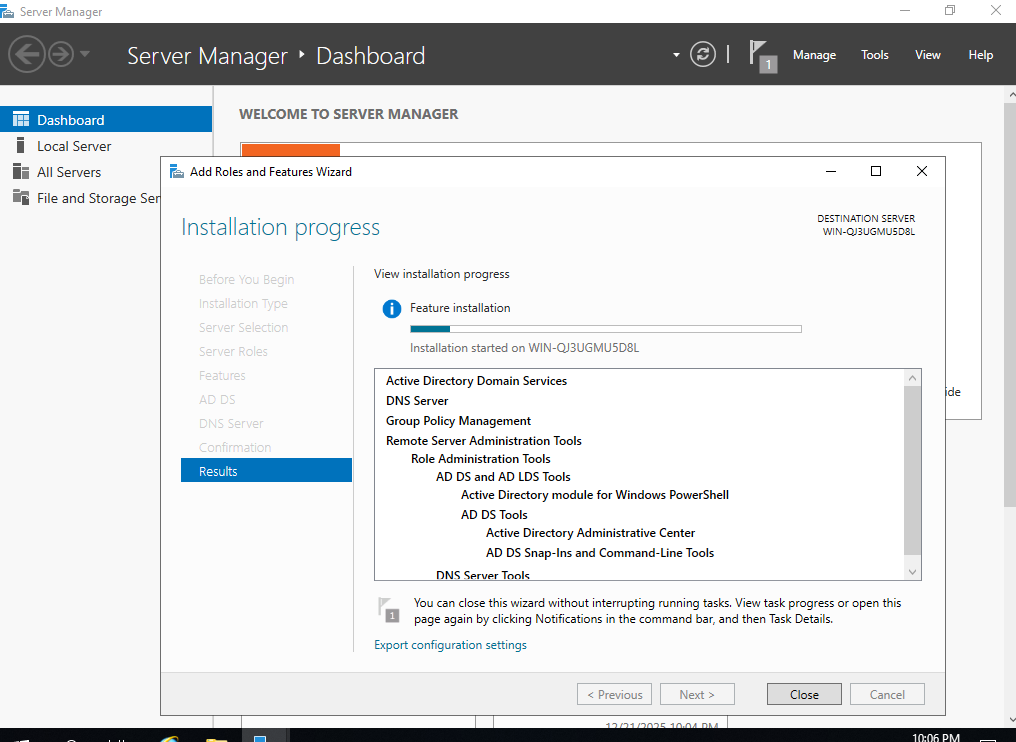Click the Server Roles wizard step
This screenshot has width=1016, height=742.
point(233,351)
